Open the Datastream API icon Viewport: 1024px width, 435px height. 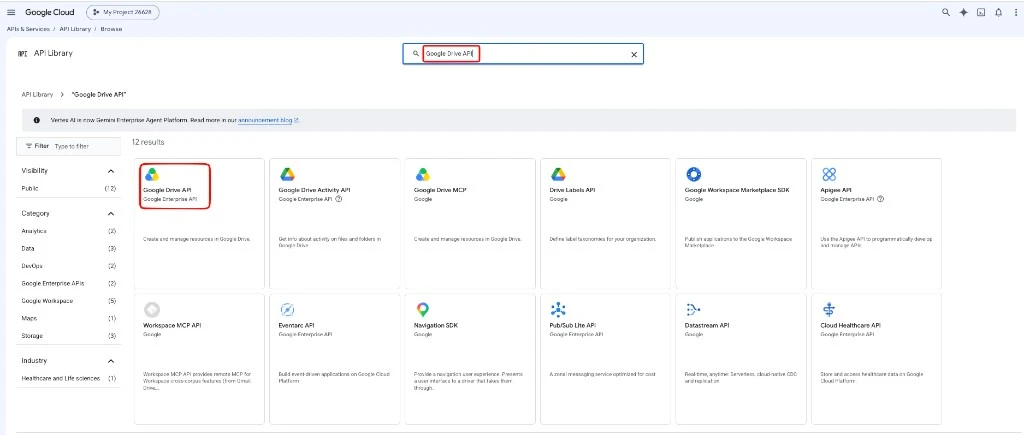pyautogui.click(x=693, y=310)
